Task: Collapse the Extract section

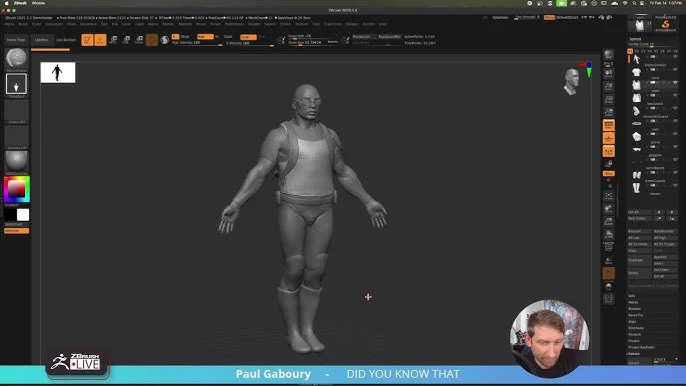Action: coord(634,354)
